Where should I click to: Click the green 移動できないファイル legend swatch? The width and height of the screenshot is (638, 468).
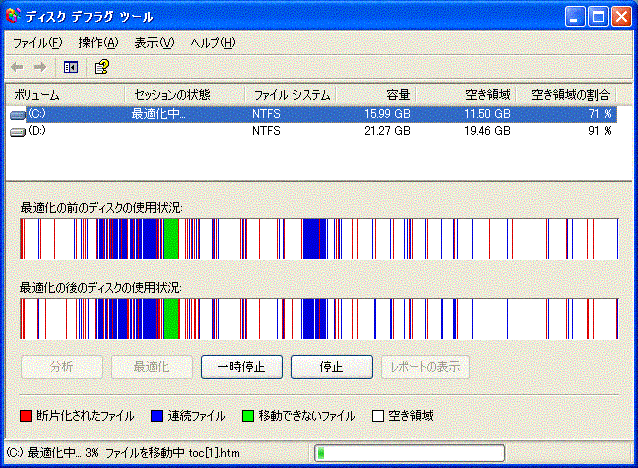(x=248, y=416)
